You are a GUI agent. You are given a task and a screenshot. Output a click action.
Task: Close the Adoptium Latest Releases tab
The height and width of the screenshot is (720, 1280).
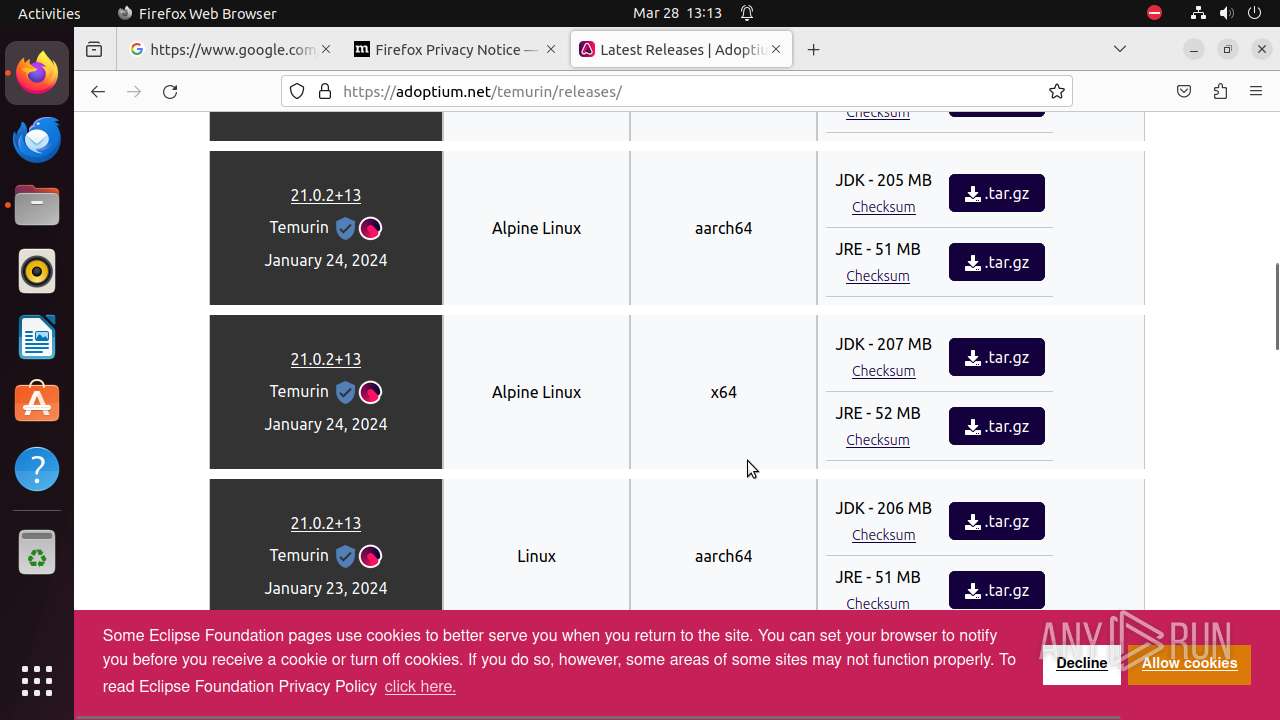776,49
